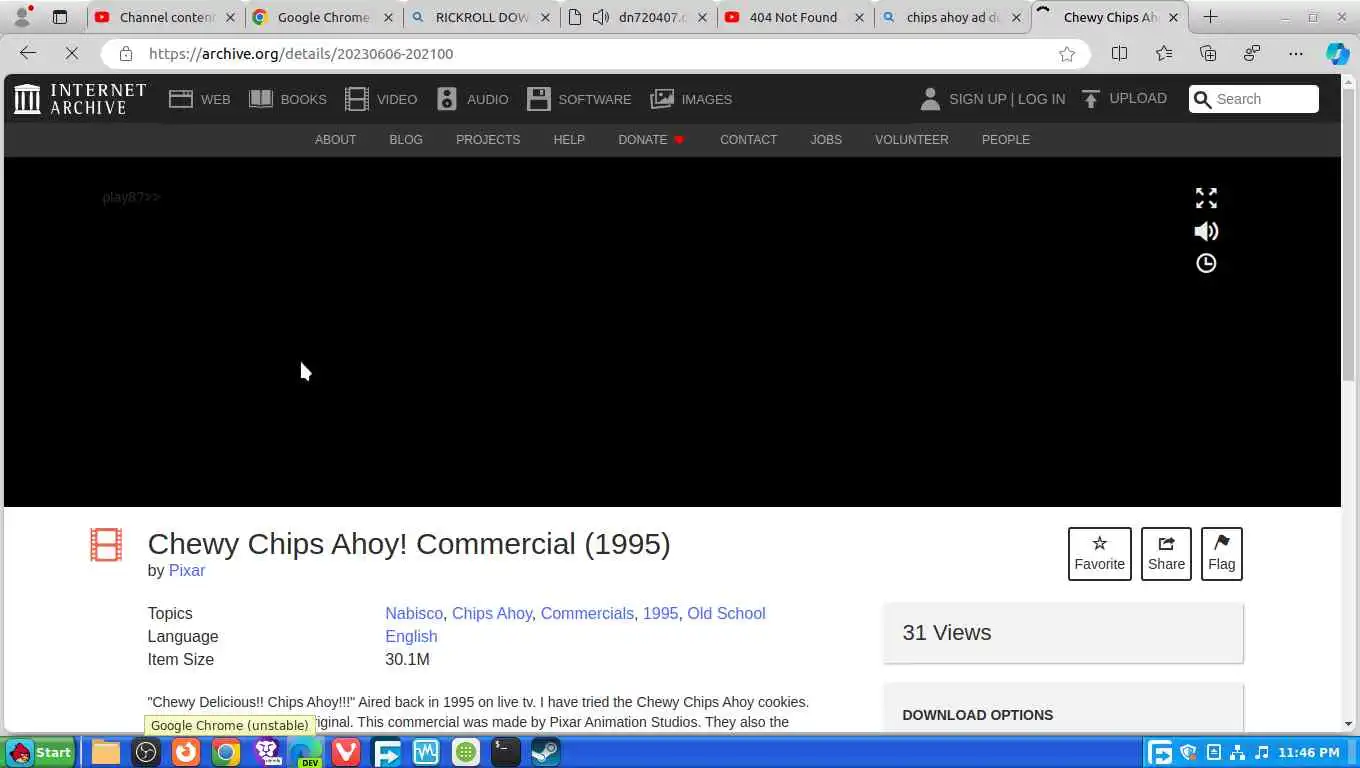This screenshot has height=768, width=1360.
Task: Launch Steam from the taskbar
Action: [x=545, y=752]
